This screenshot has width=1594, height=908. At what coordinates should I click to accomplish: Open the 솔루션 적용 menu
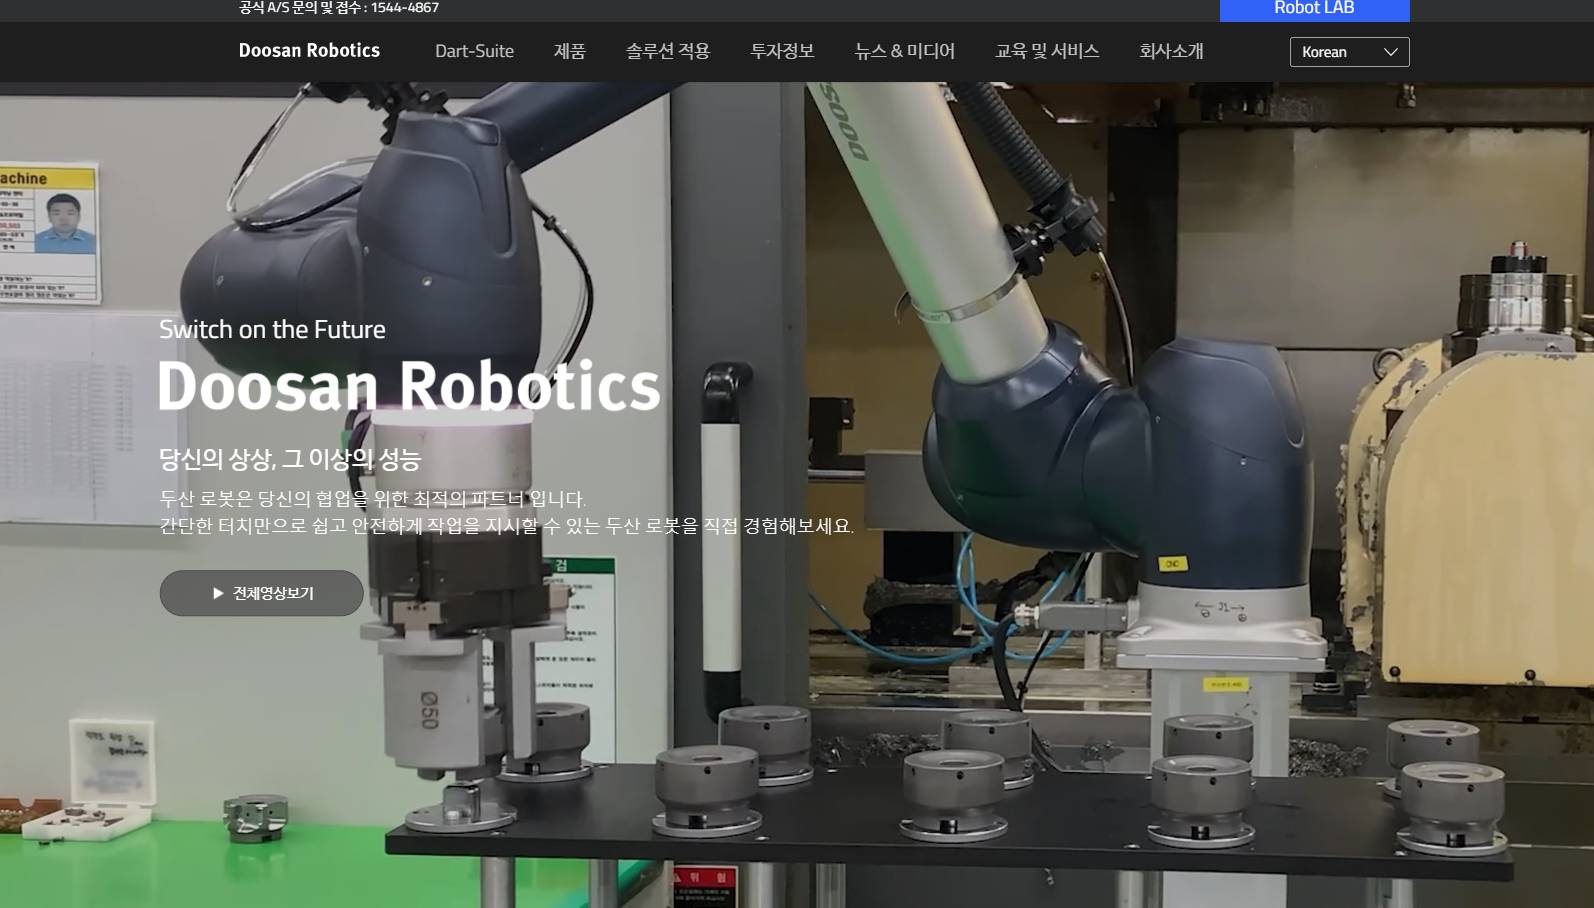[x=668, y=51]
